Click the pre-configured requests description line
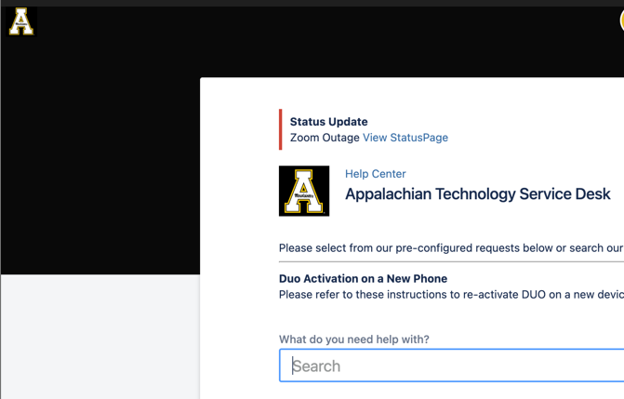Screen dimensions: 624x399 pyautogui.click(x=451, y=248)
